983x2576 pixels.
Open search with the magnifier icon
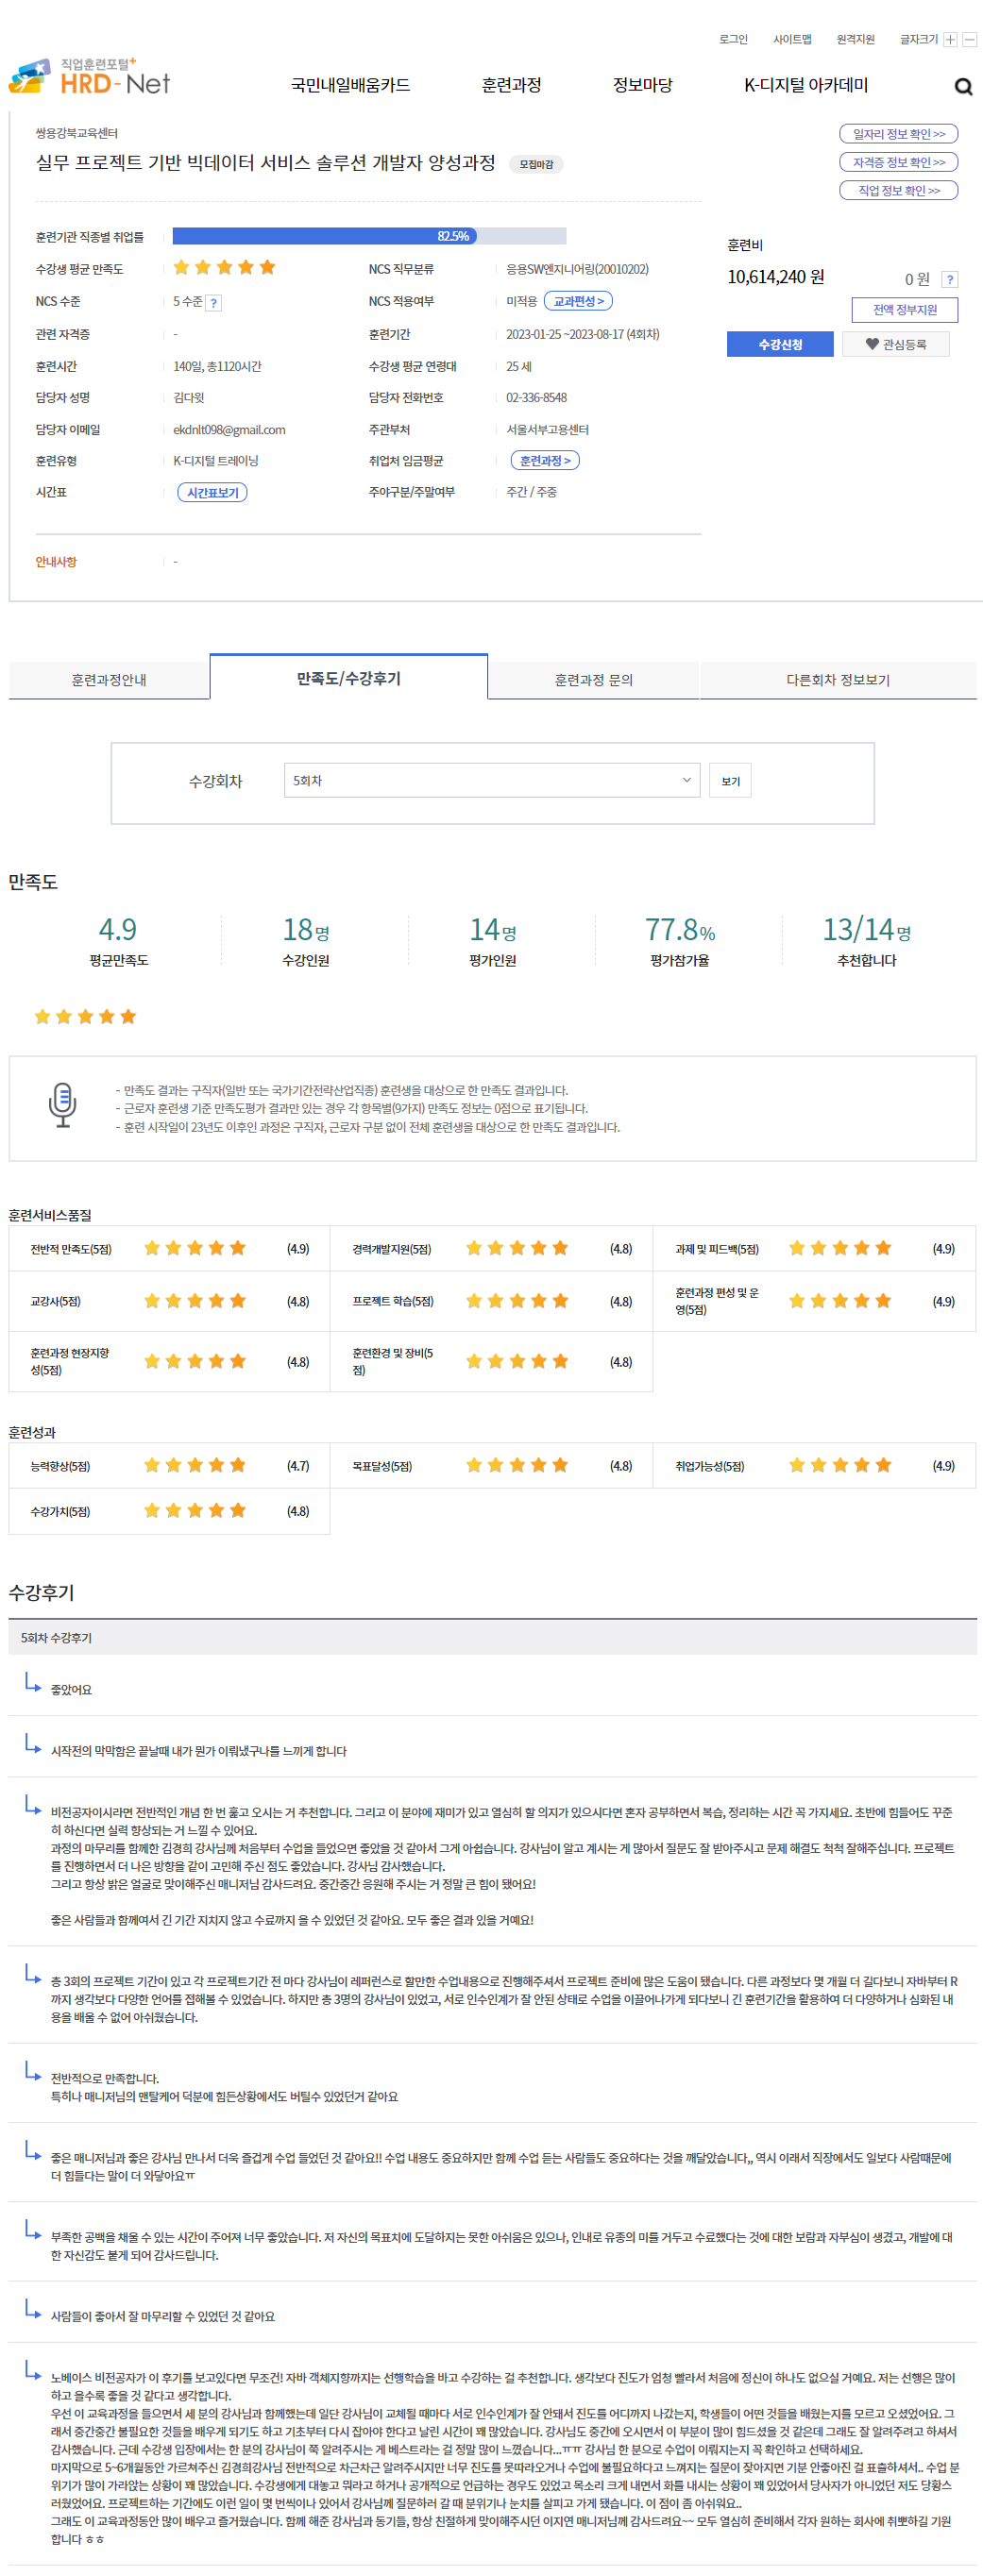click(x=962, y=87)
